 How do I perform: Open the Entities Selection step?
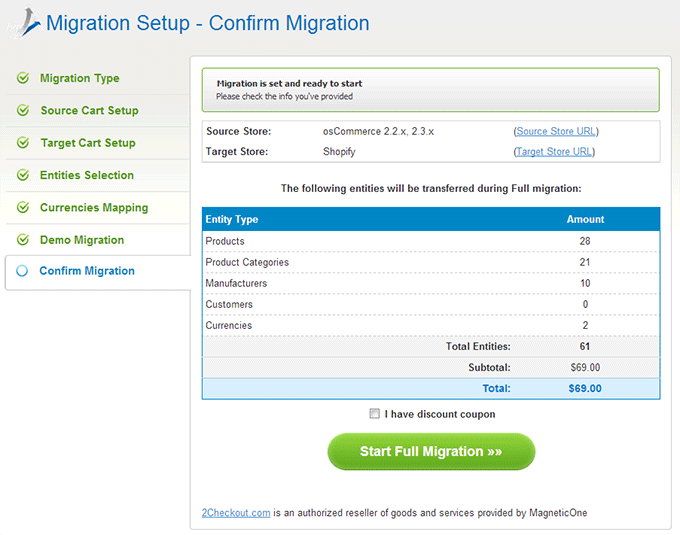point(87,175)
